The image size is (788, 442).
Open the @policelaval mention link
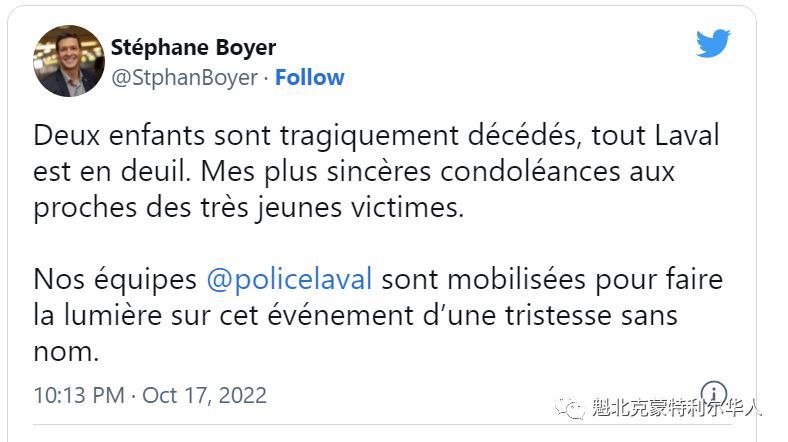coord(289,279)
